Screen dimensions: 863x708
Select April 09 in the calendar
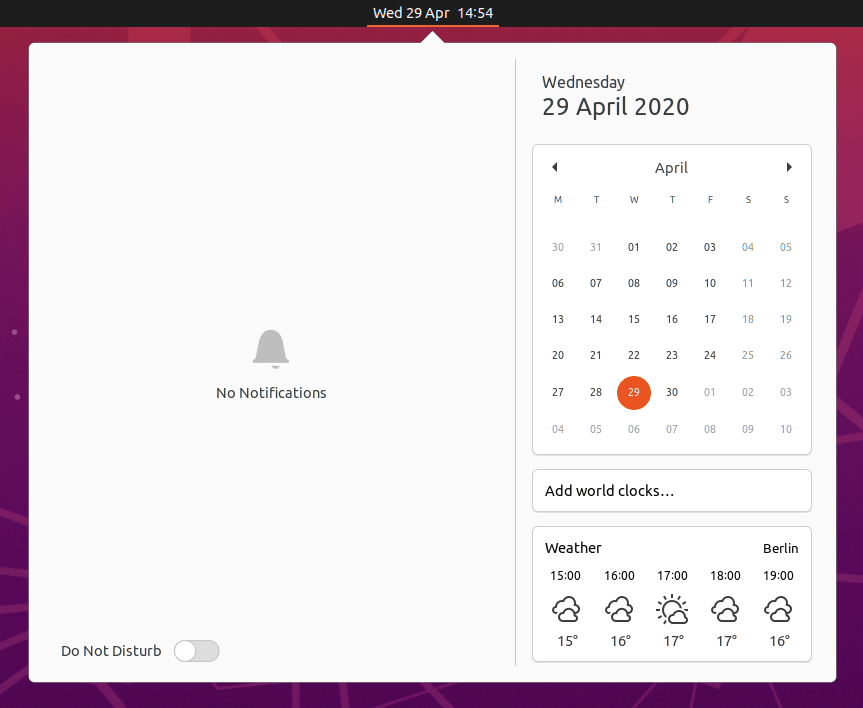pos(672,283)
